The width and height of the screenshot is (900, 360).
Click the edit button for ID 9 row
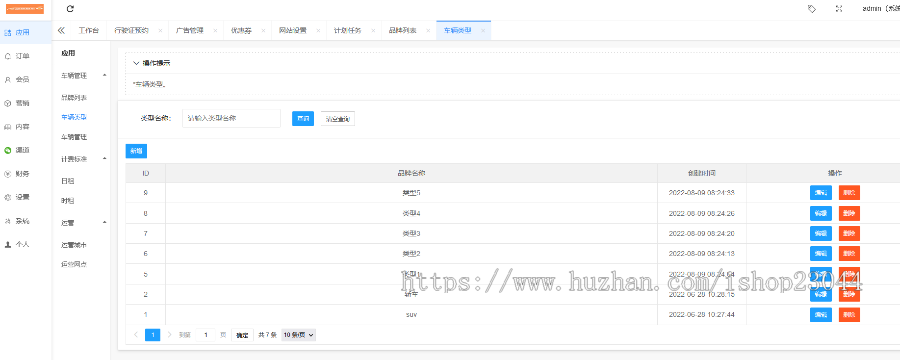(821, 193)
